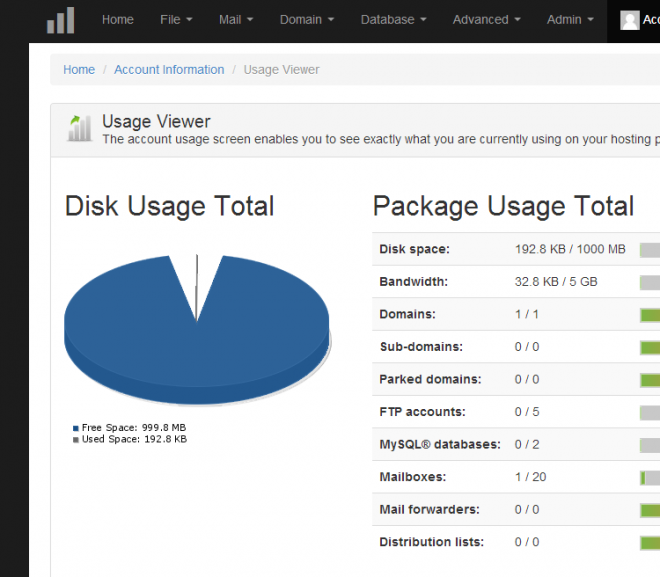
Task: Go to Home in the navbar
Action: [x=117, y=20]
